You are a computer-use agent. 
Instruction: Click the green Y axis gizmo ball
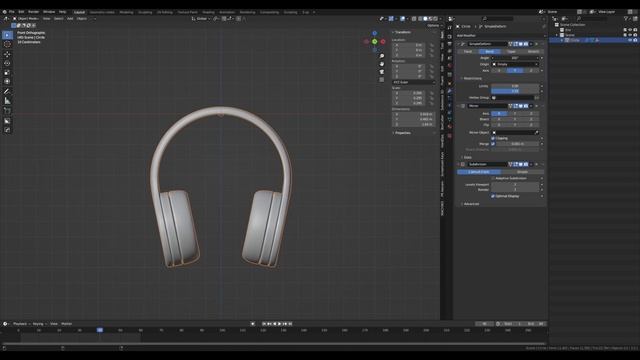point(375,41)
